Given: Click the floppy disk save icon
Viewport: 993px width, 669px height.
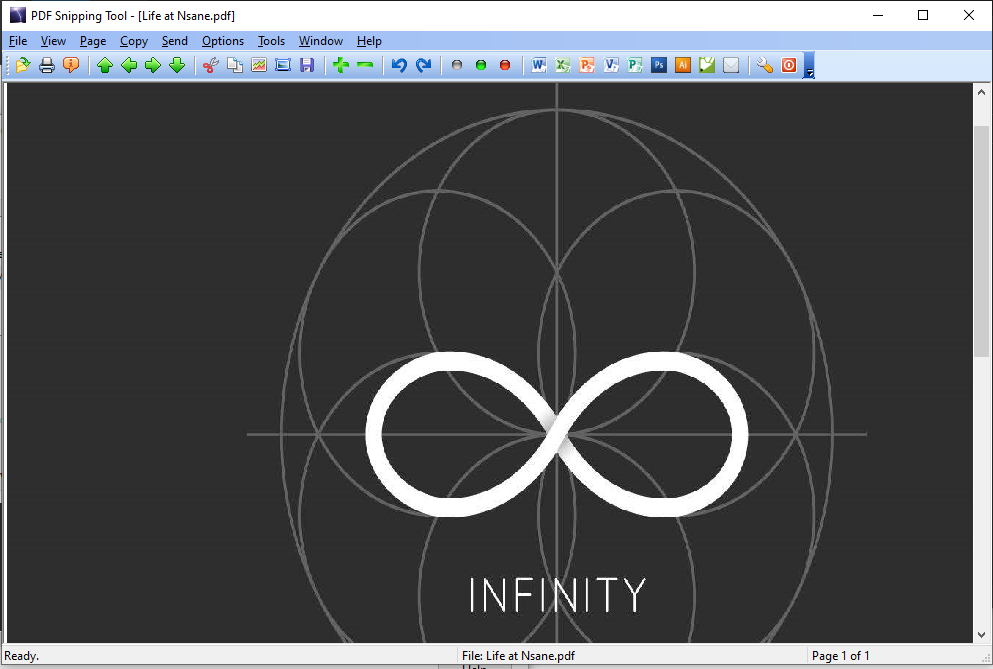Looking at the screenshot, I should tap(307, 65).
